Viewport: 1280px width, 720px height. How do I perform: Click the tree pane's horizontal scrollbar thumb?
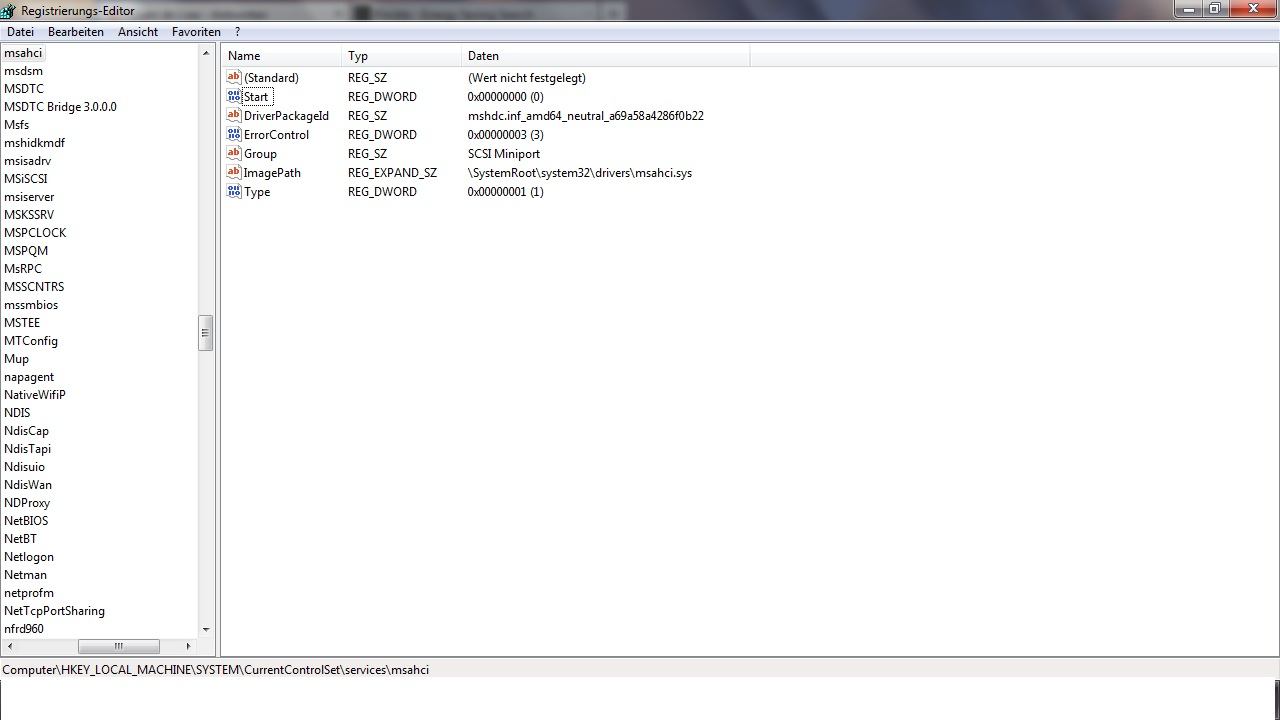(118, 646)
